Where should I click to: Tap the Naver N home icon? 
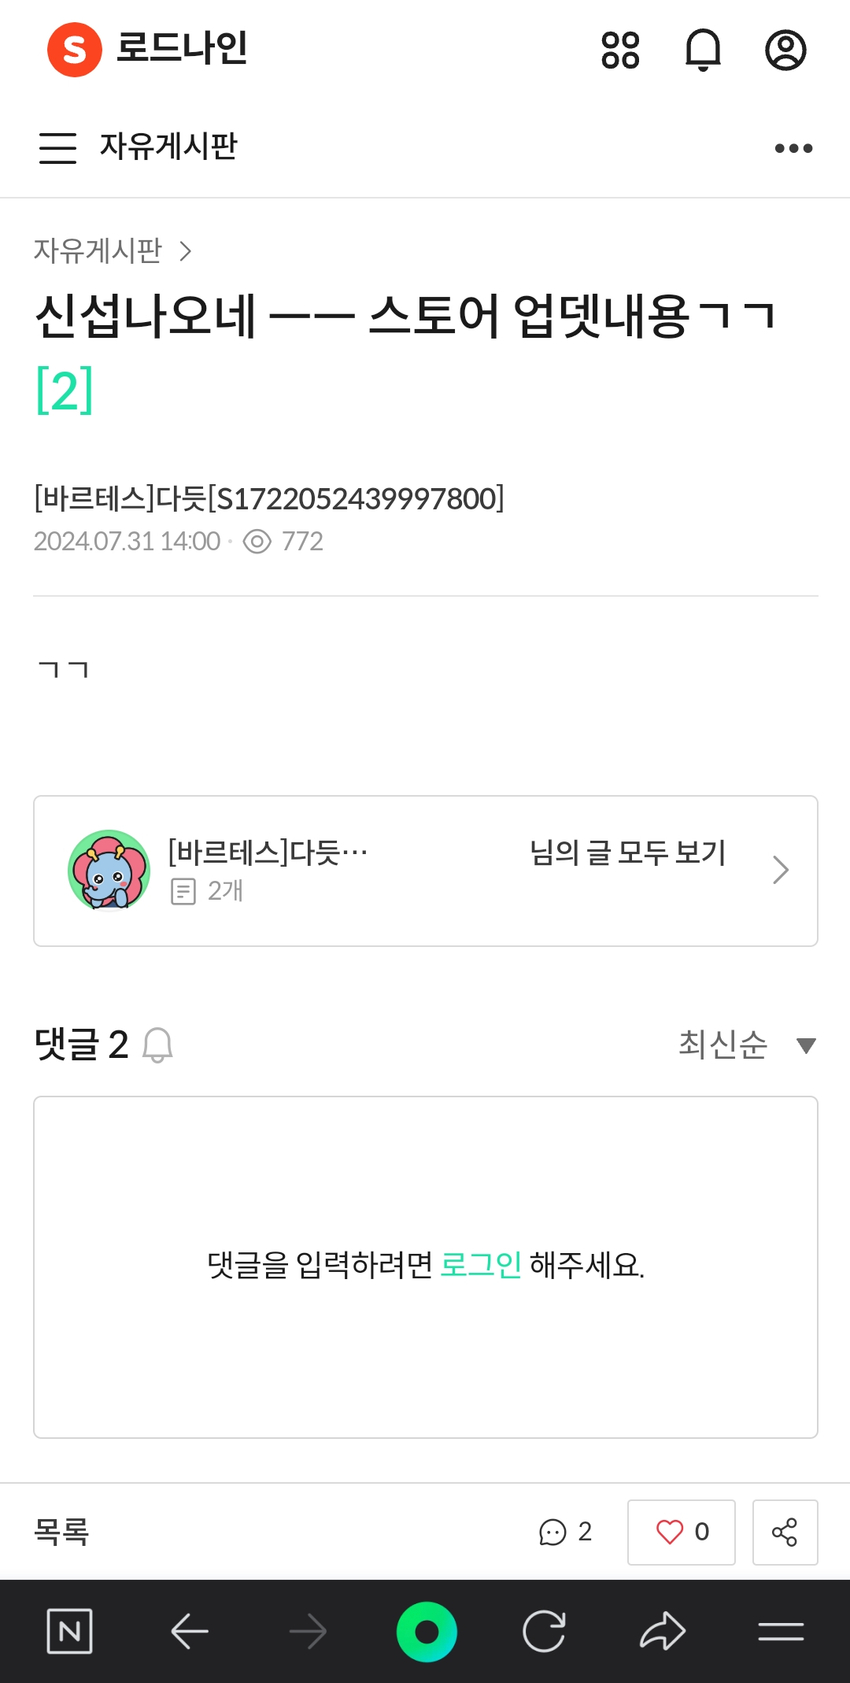pyautogui.click(x=70, y=1632)
